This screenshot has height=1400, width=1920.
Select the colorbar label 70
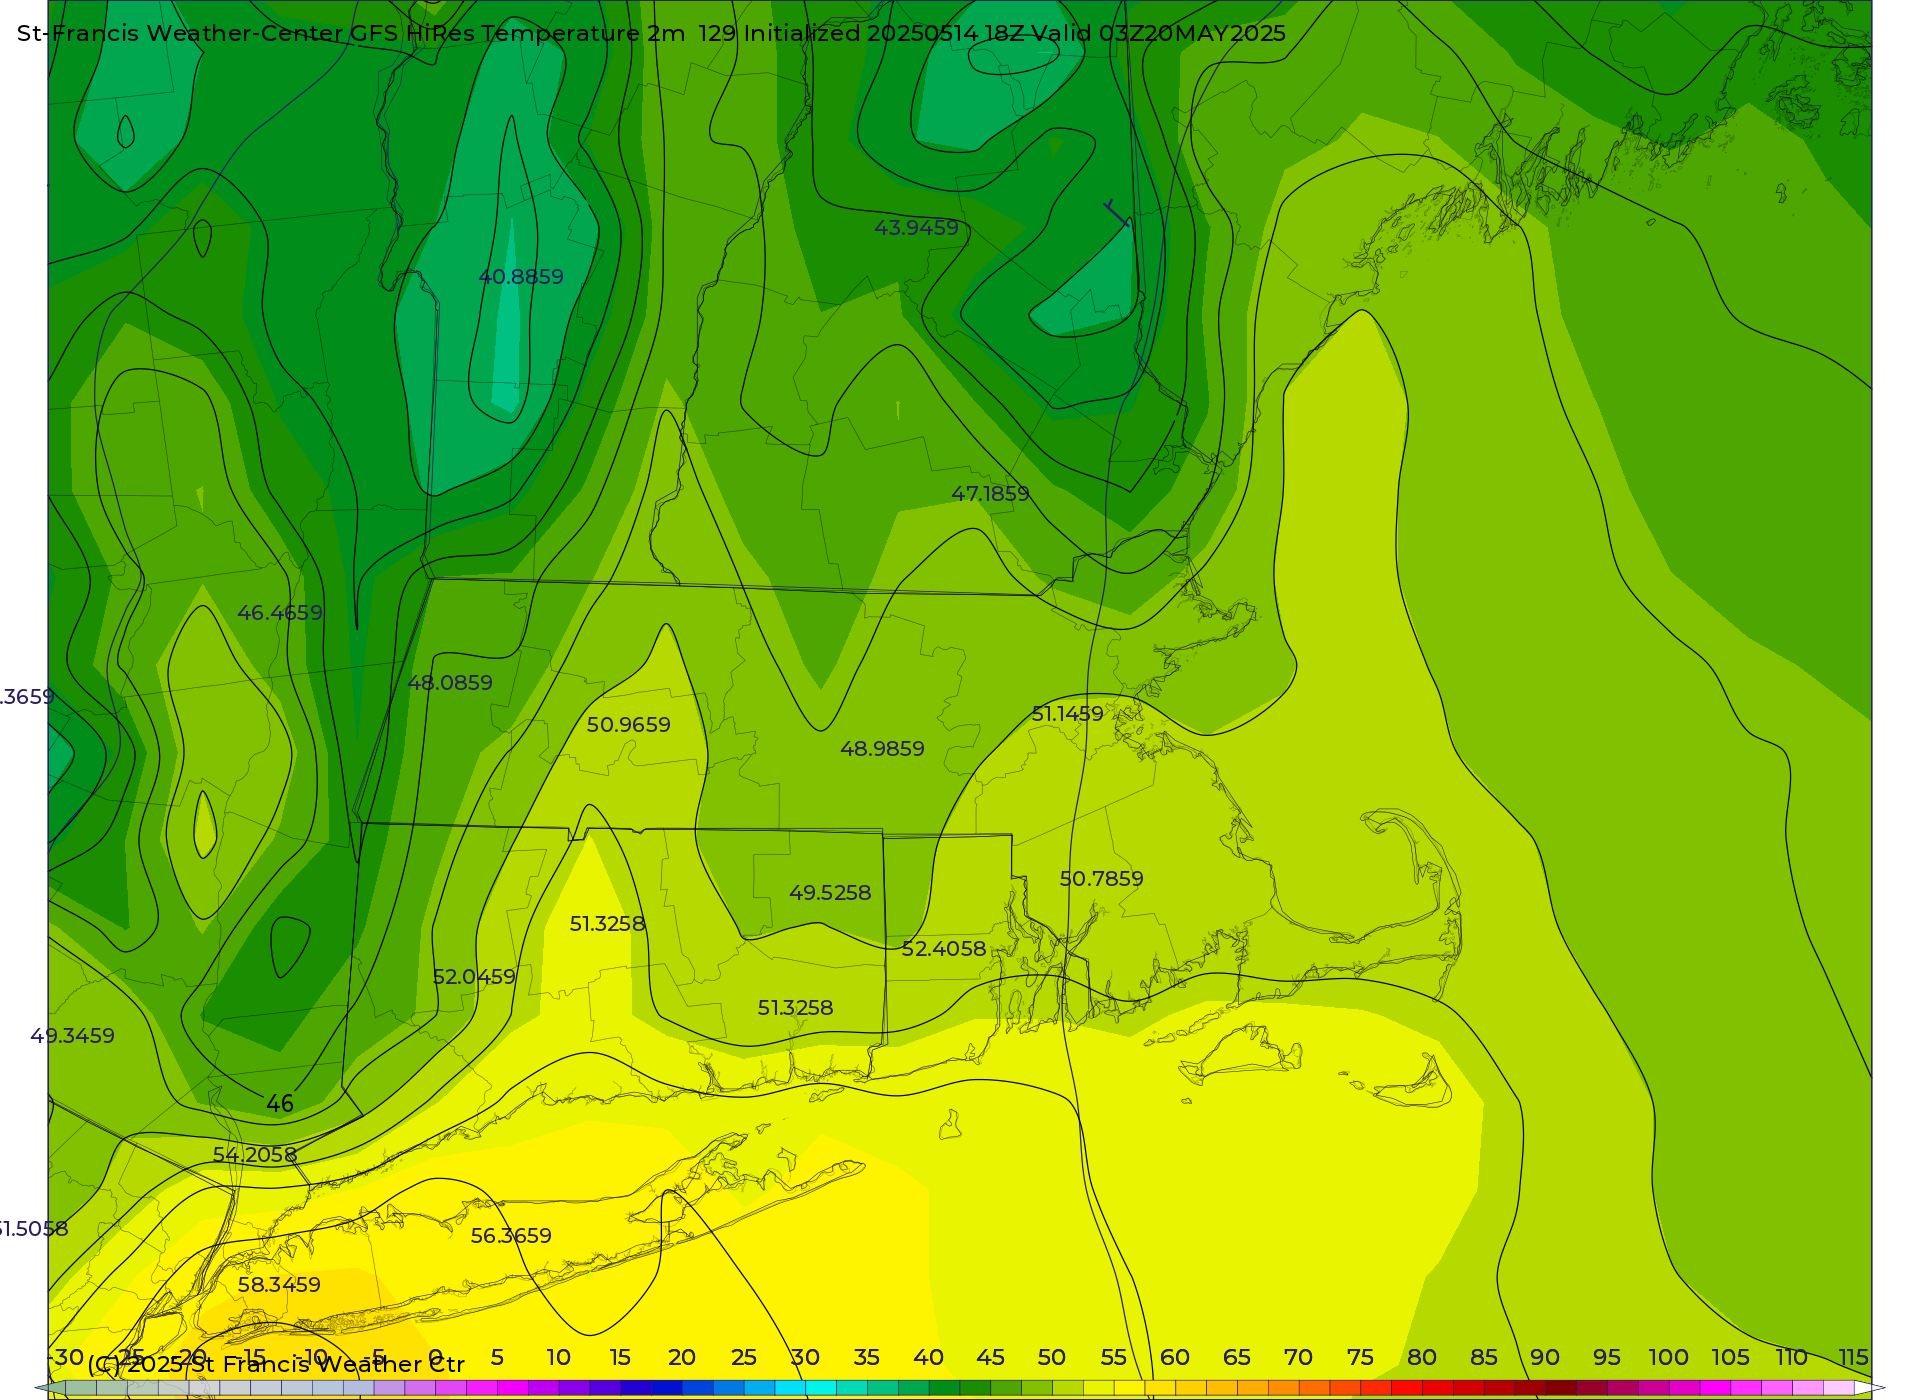1298,1358
